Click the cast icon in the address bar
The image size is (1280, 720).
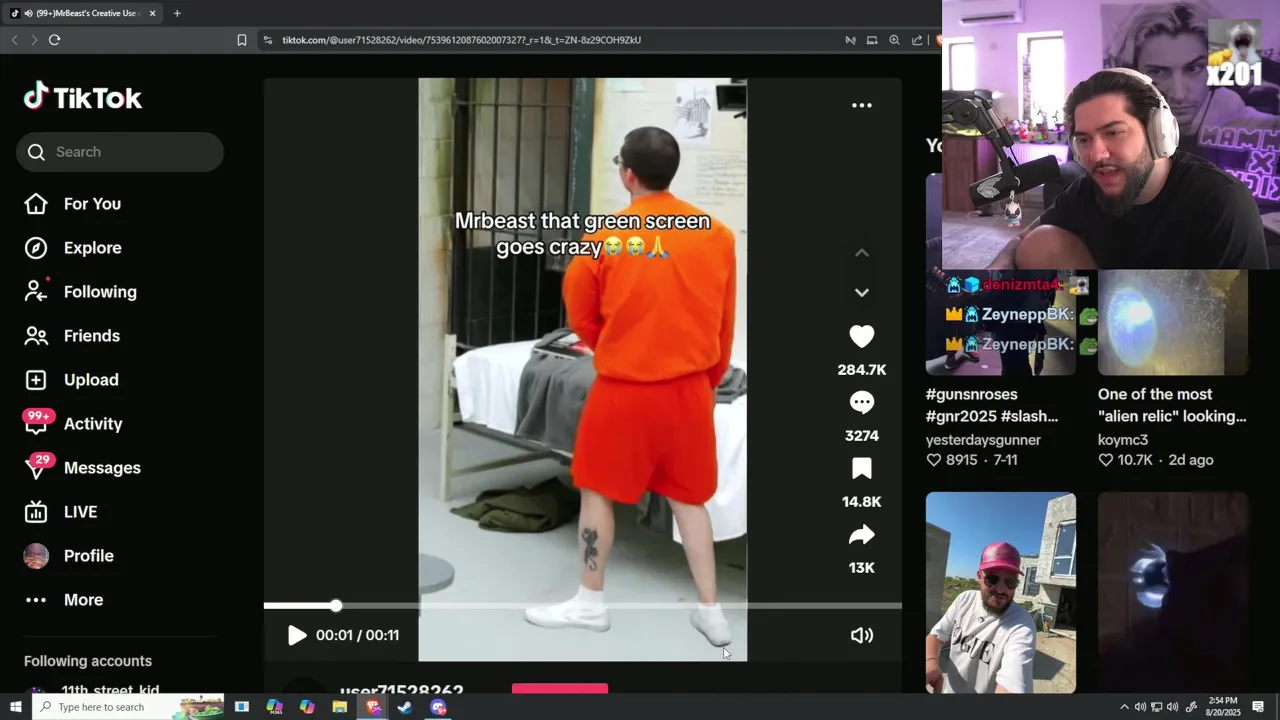872,40
